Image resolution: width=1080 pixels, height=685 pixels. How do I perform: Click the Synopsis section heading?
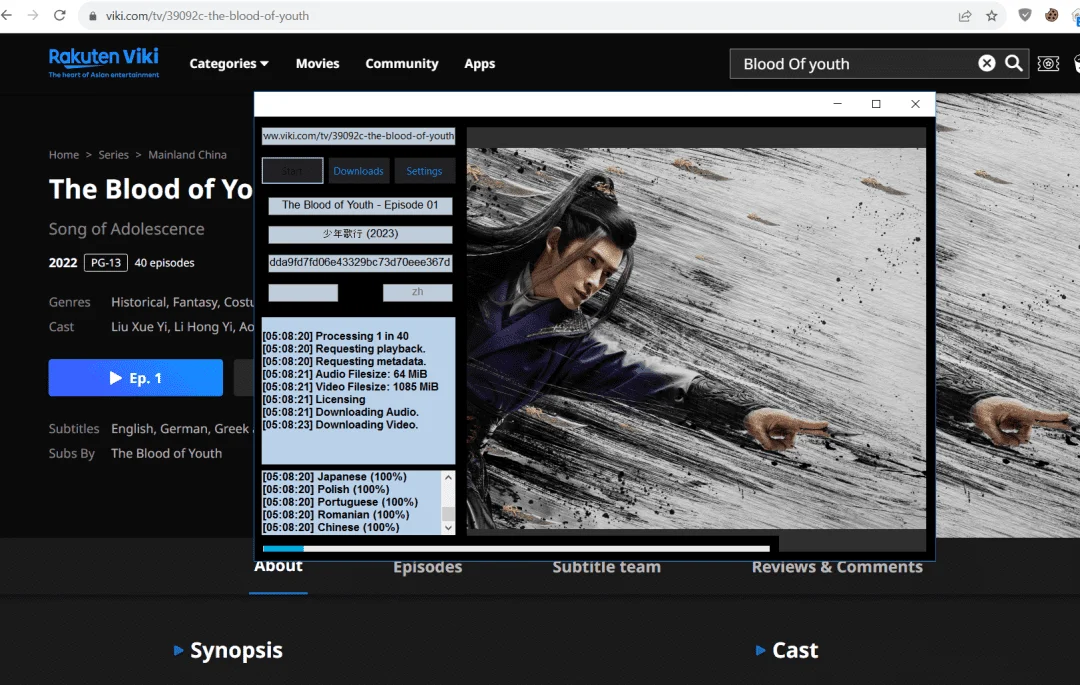click(236, 650)
